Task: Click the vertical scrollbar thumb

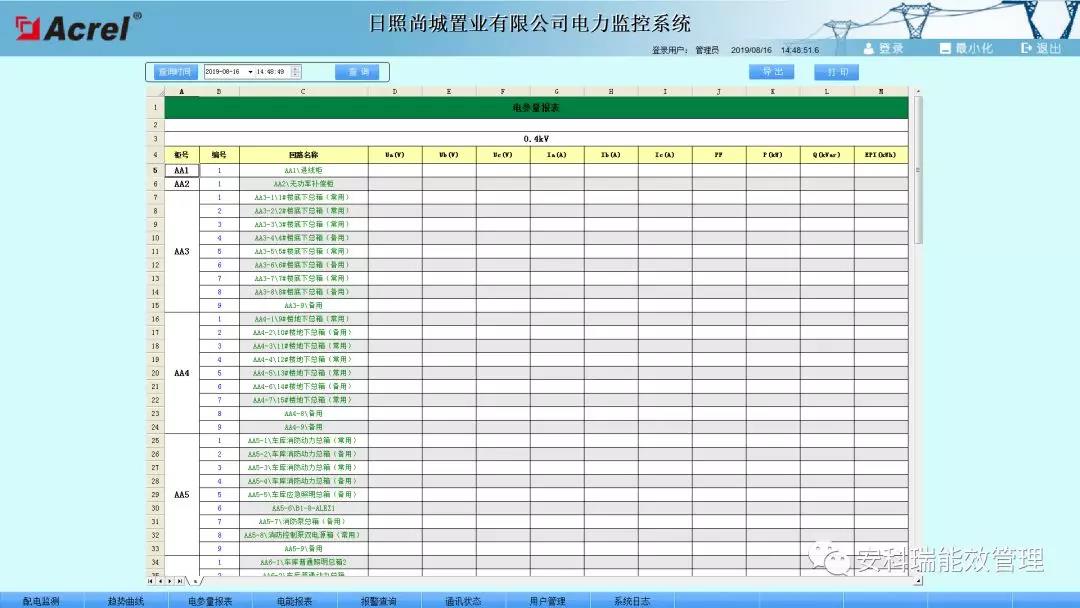Action: point(918,170)
